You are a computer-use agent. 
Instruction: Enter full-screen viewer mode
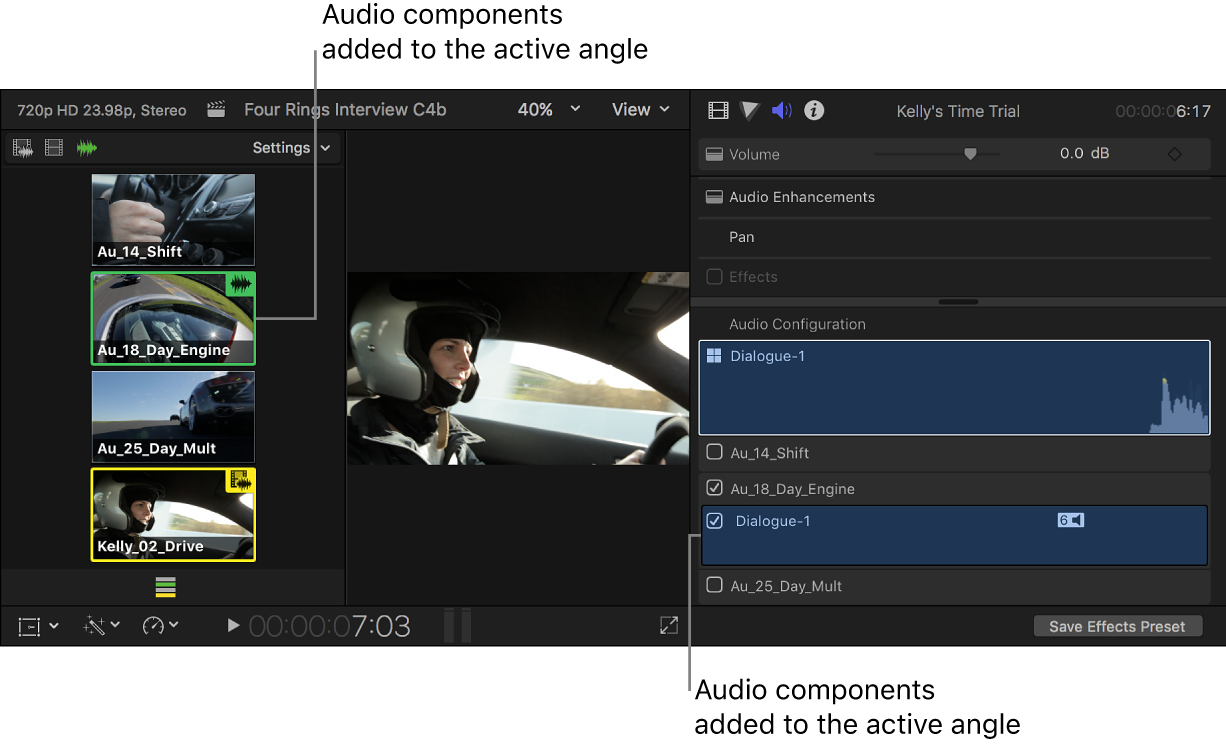[x=668, y=625]
